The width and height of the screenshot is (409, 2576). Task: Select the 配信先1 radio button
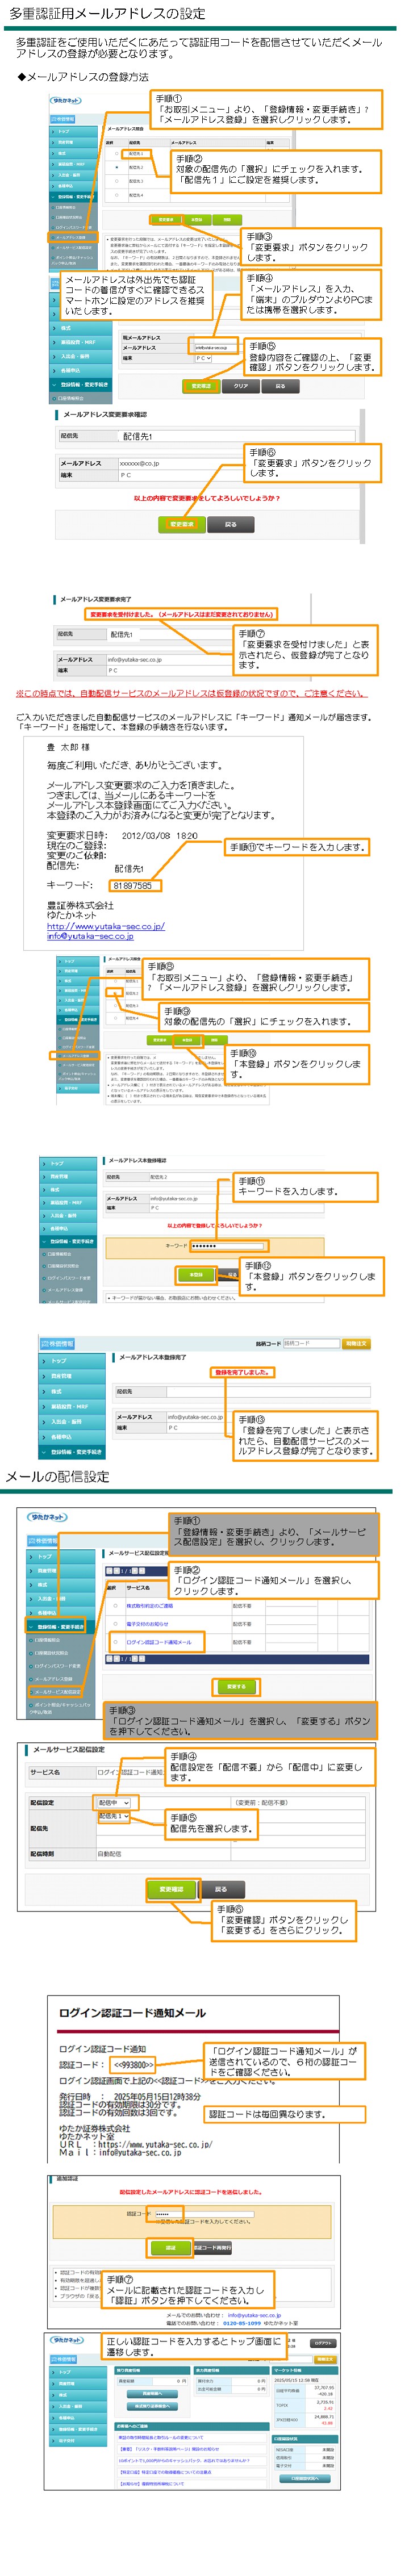tap(116, 154)
